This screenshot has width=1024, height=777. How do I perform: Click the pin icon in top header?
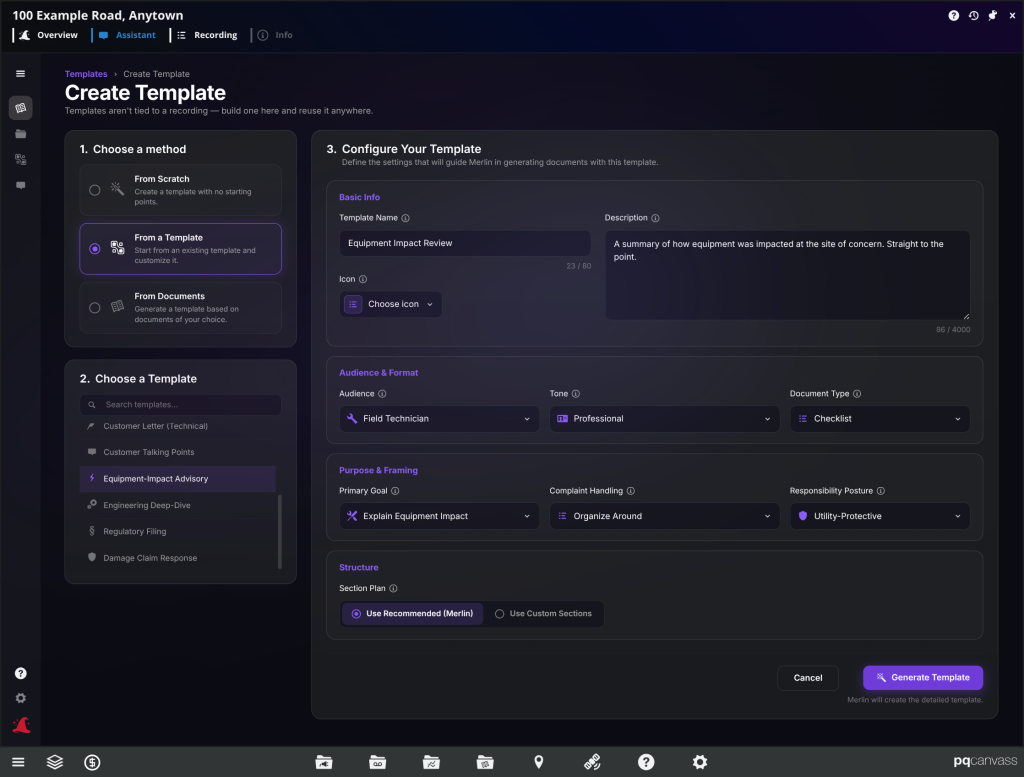click(x=993, y=16)
